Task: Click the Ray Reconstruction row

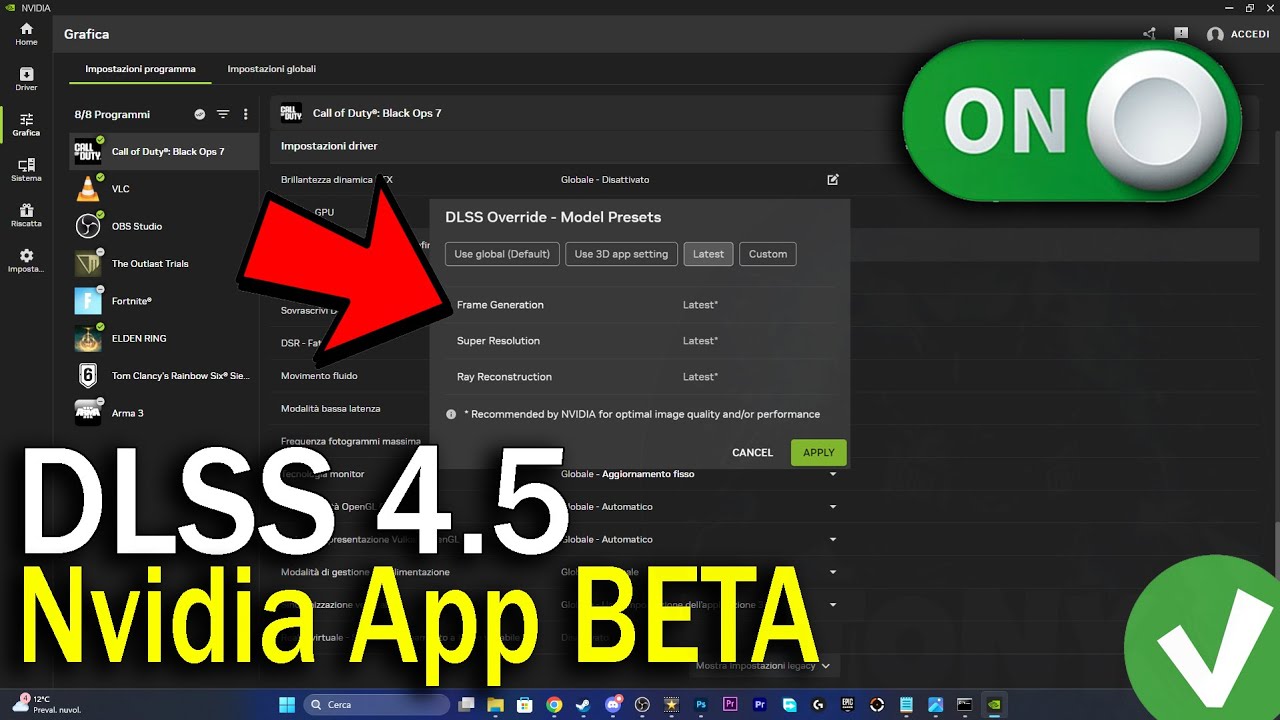Action: coord(640,377)
